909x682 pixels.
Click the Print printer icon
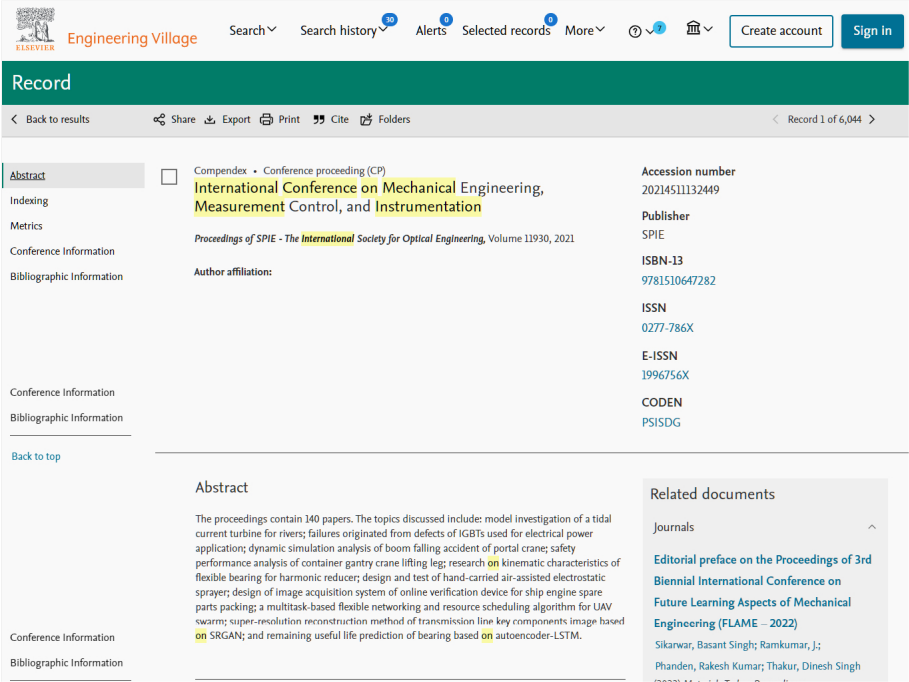pos(266,119)
